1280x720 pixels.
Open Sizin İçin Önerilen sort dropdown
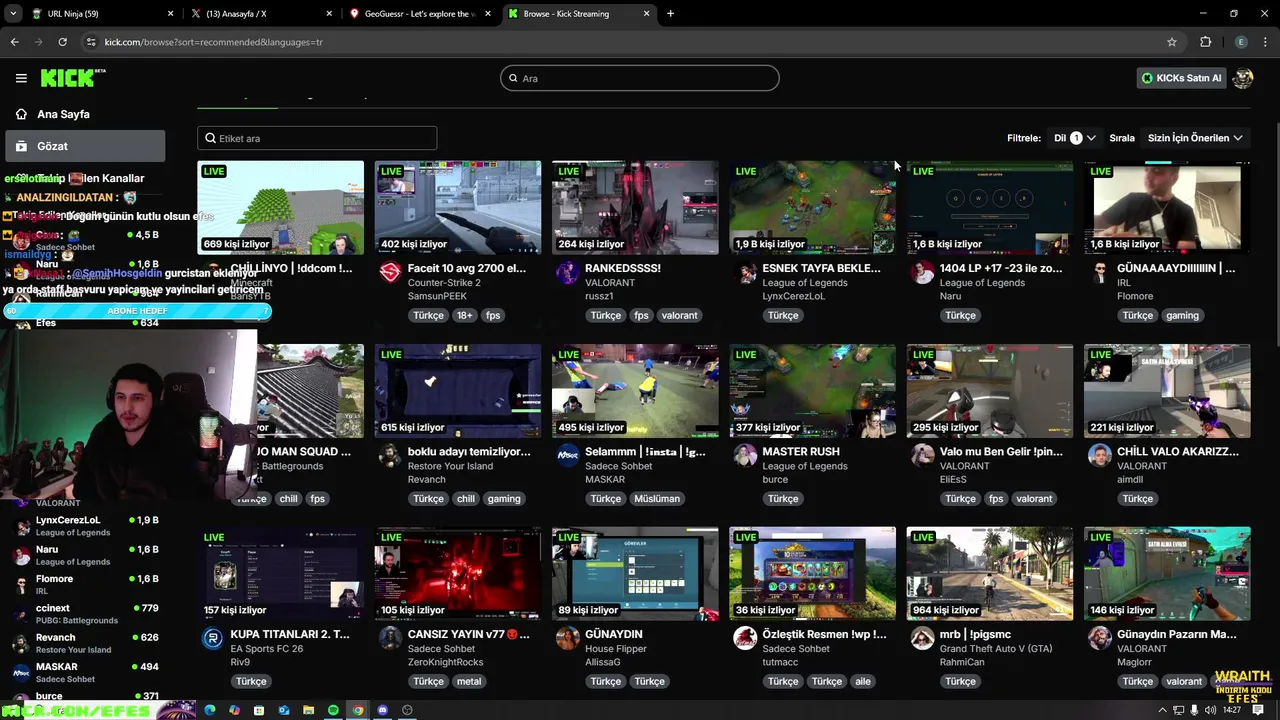(x=1195, y=138)
